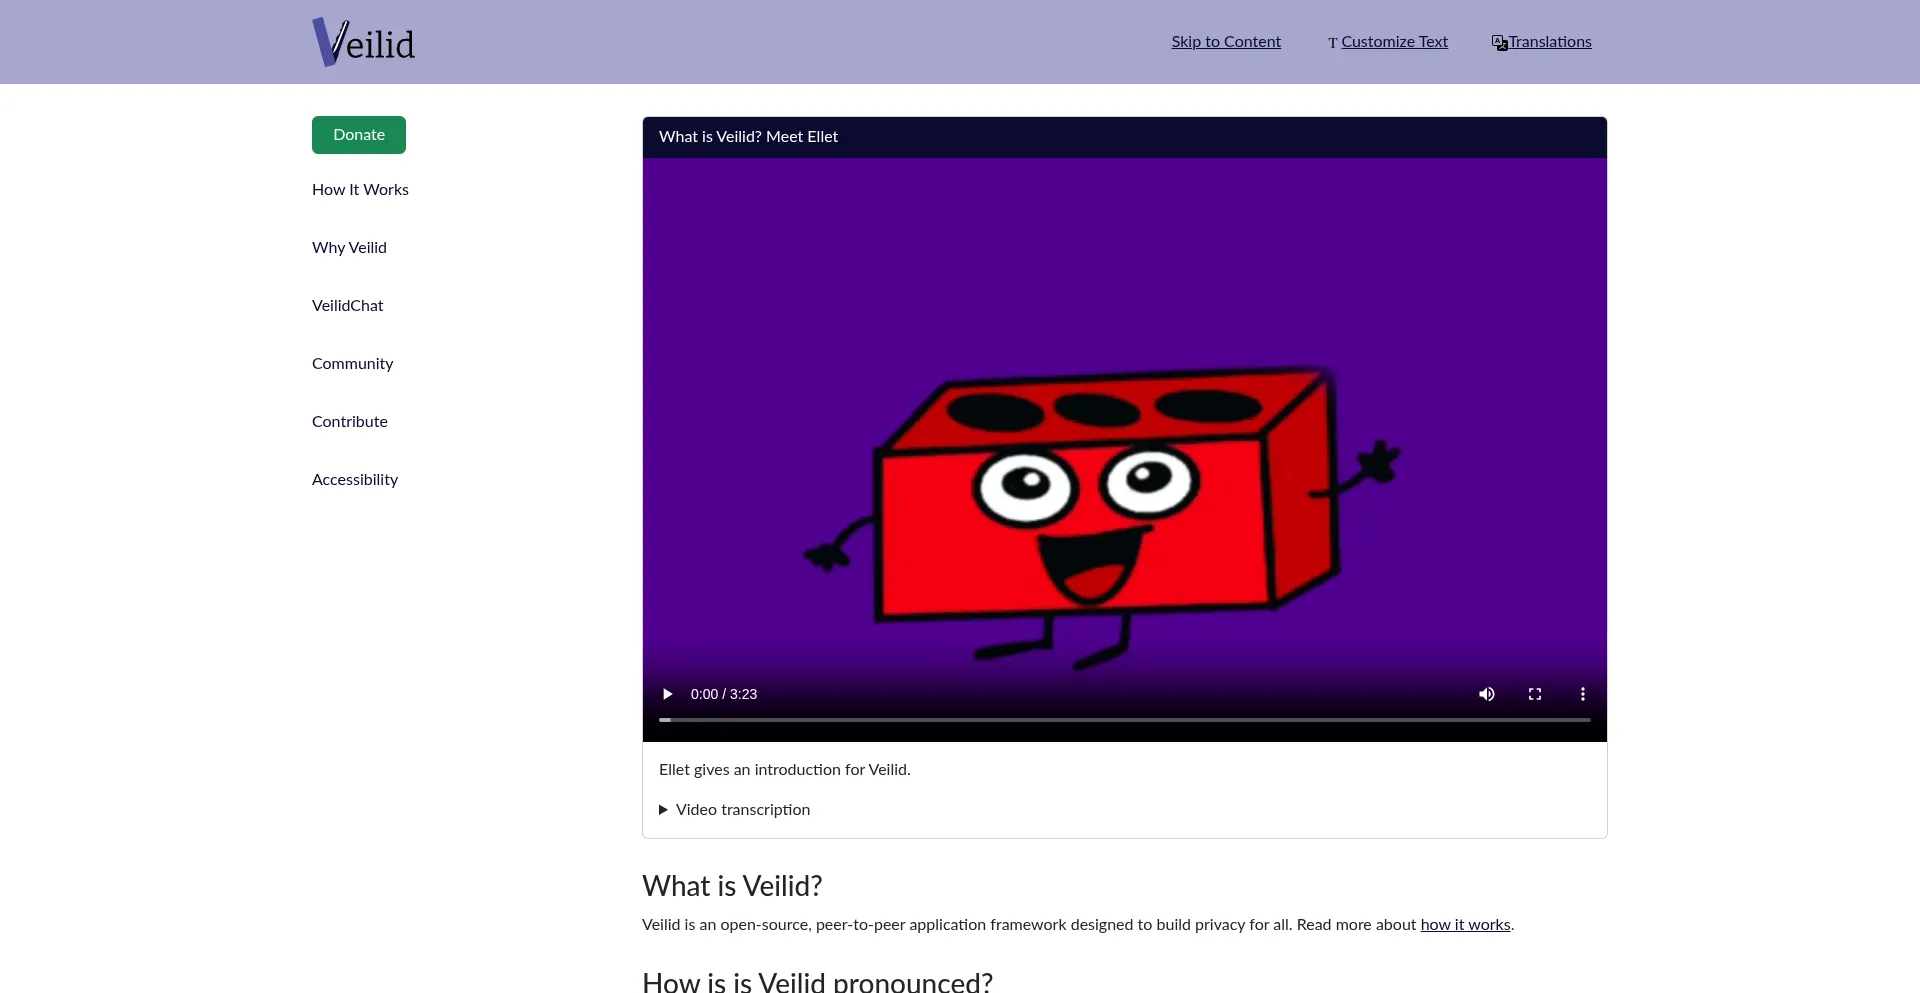Expand the Video transcription section
Screen dimensions: 1920x993
pos(742,809)
